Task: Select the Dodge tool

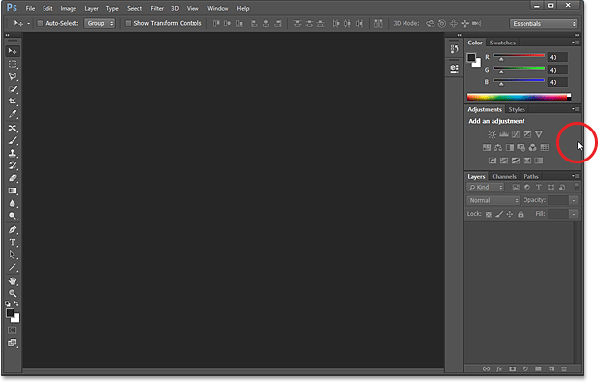Action: tap(12, 216)
